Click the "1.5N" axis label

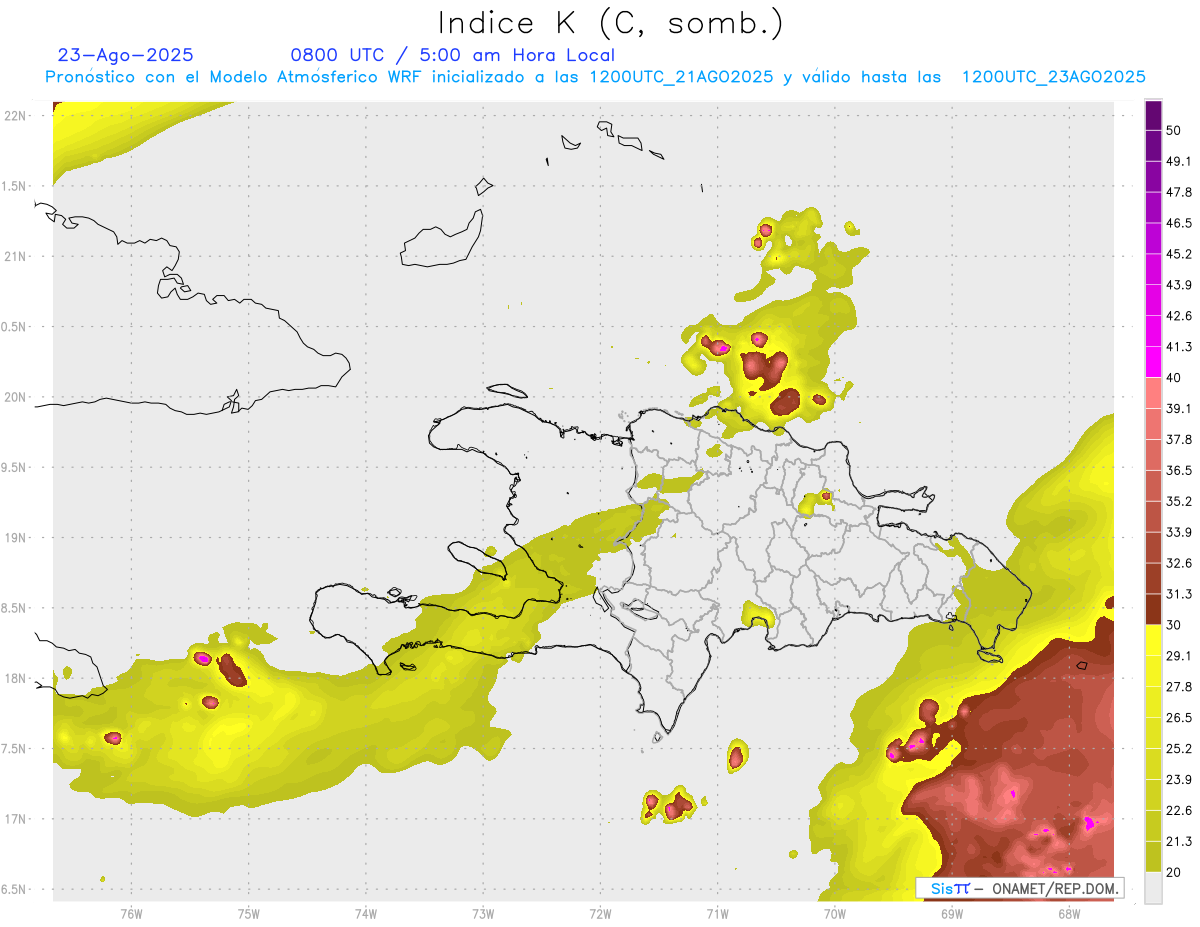pos(16,186)
